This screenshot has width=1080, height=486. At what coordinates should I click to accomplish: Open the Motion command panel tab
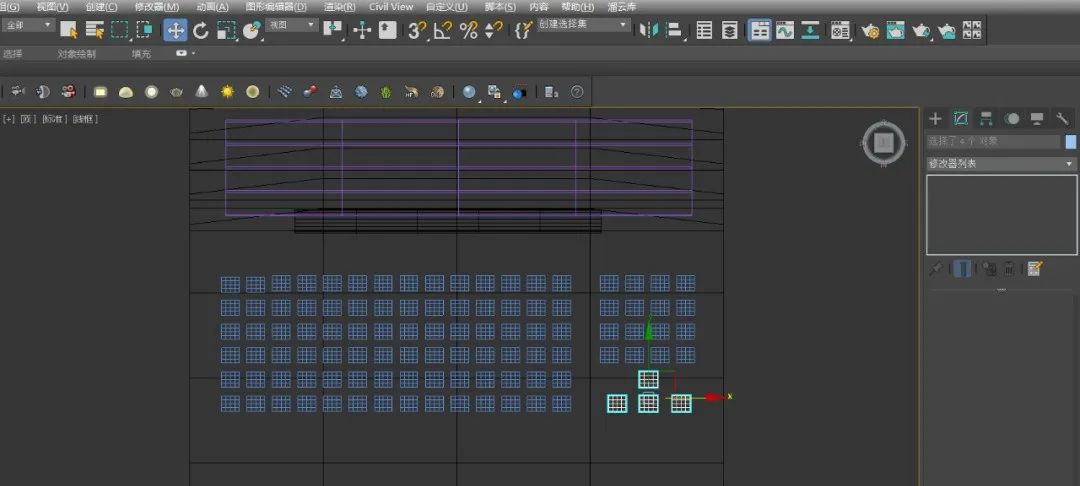tap(1012, 118)
